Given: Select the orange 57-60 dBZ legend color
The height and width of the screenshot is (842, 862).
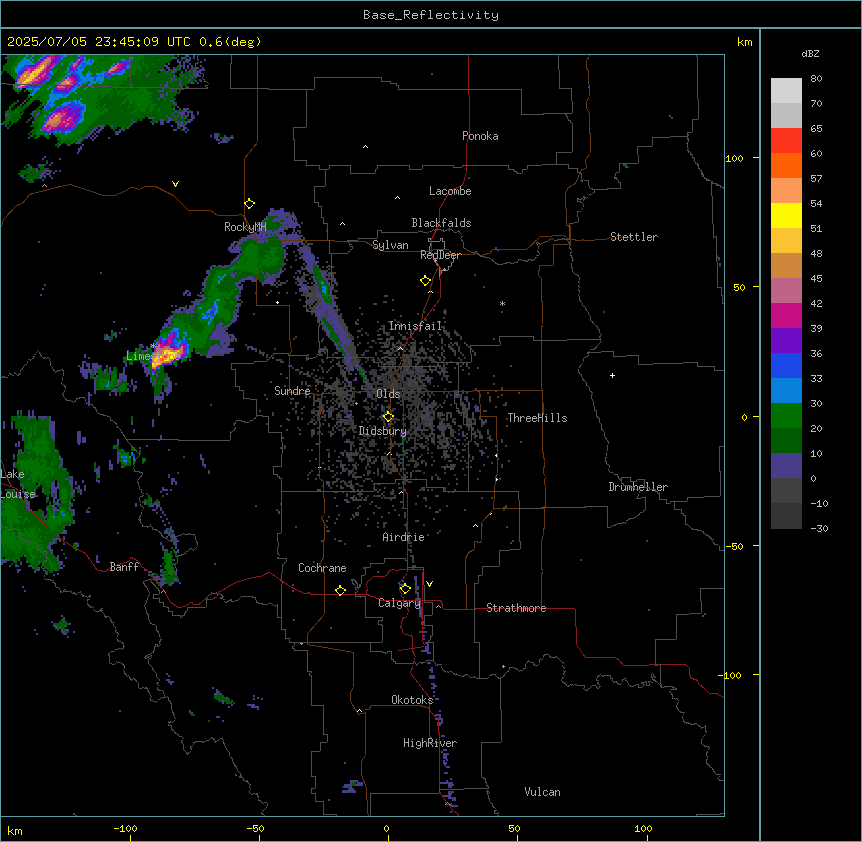Looking at the screenshot, I should (x=786, y=165).
